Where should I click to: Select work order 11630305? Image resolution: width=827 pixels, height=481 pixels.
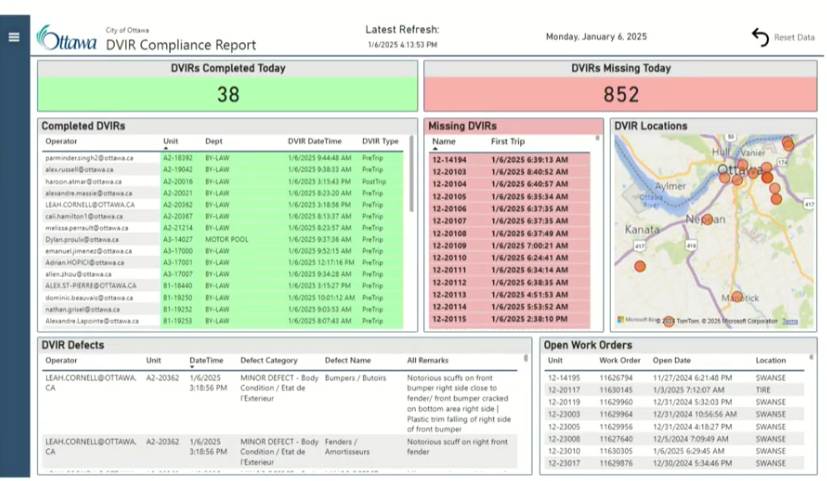(x=674, y=451)
